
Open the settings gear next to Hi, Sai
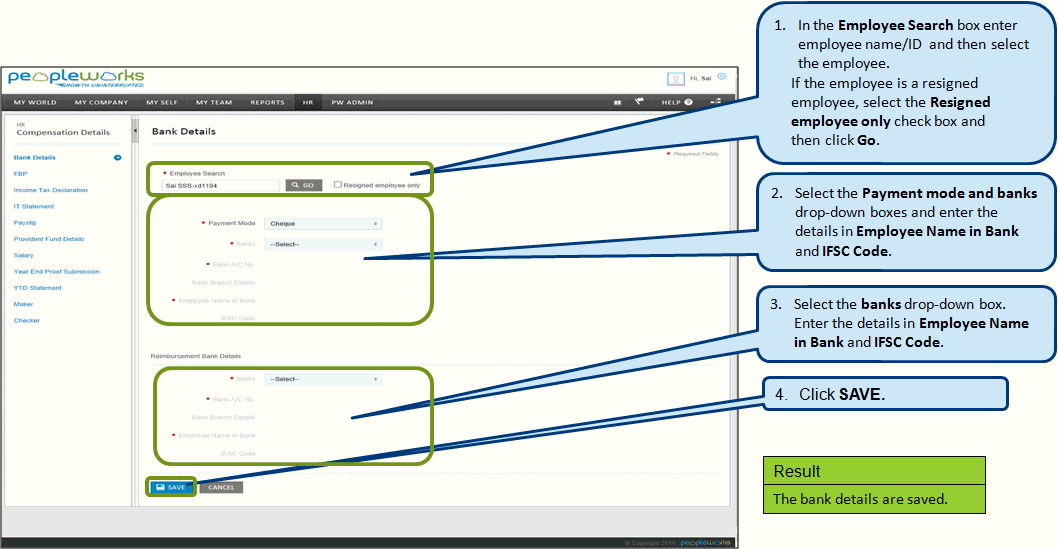722,77
